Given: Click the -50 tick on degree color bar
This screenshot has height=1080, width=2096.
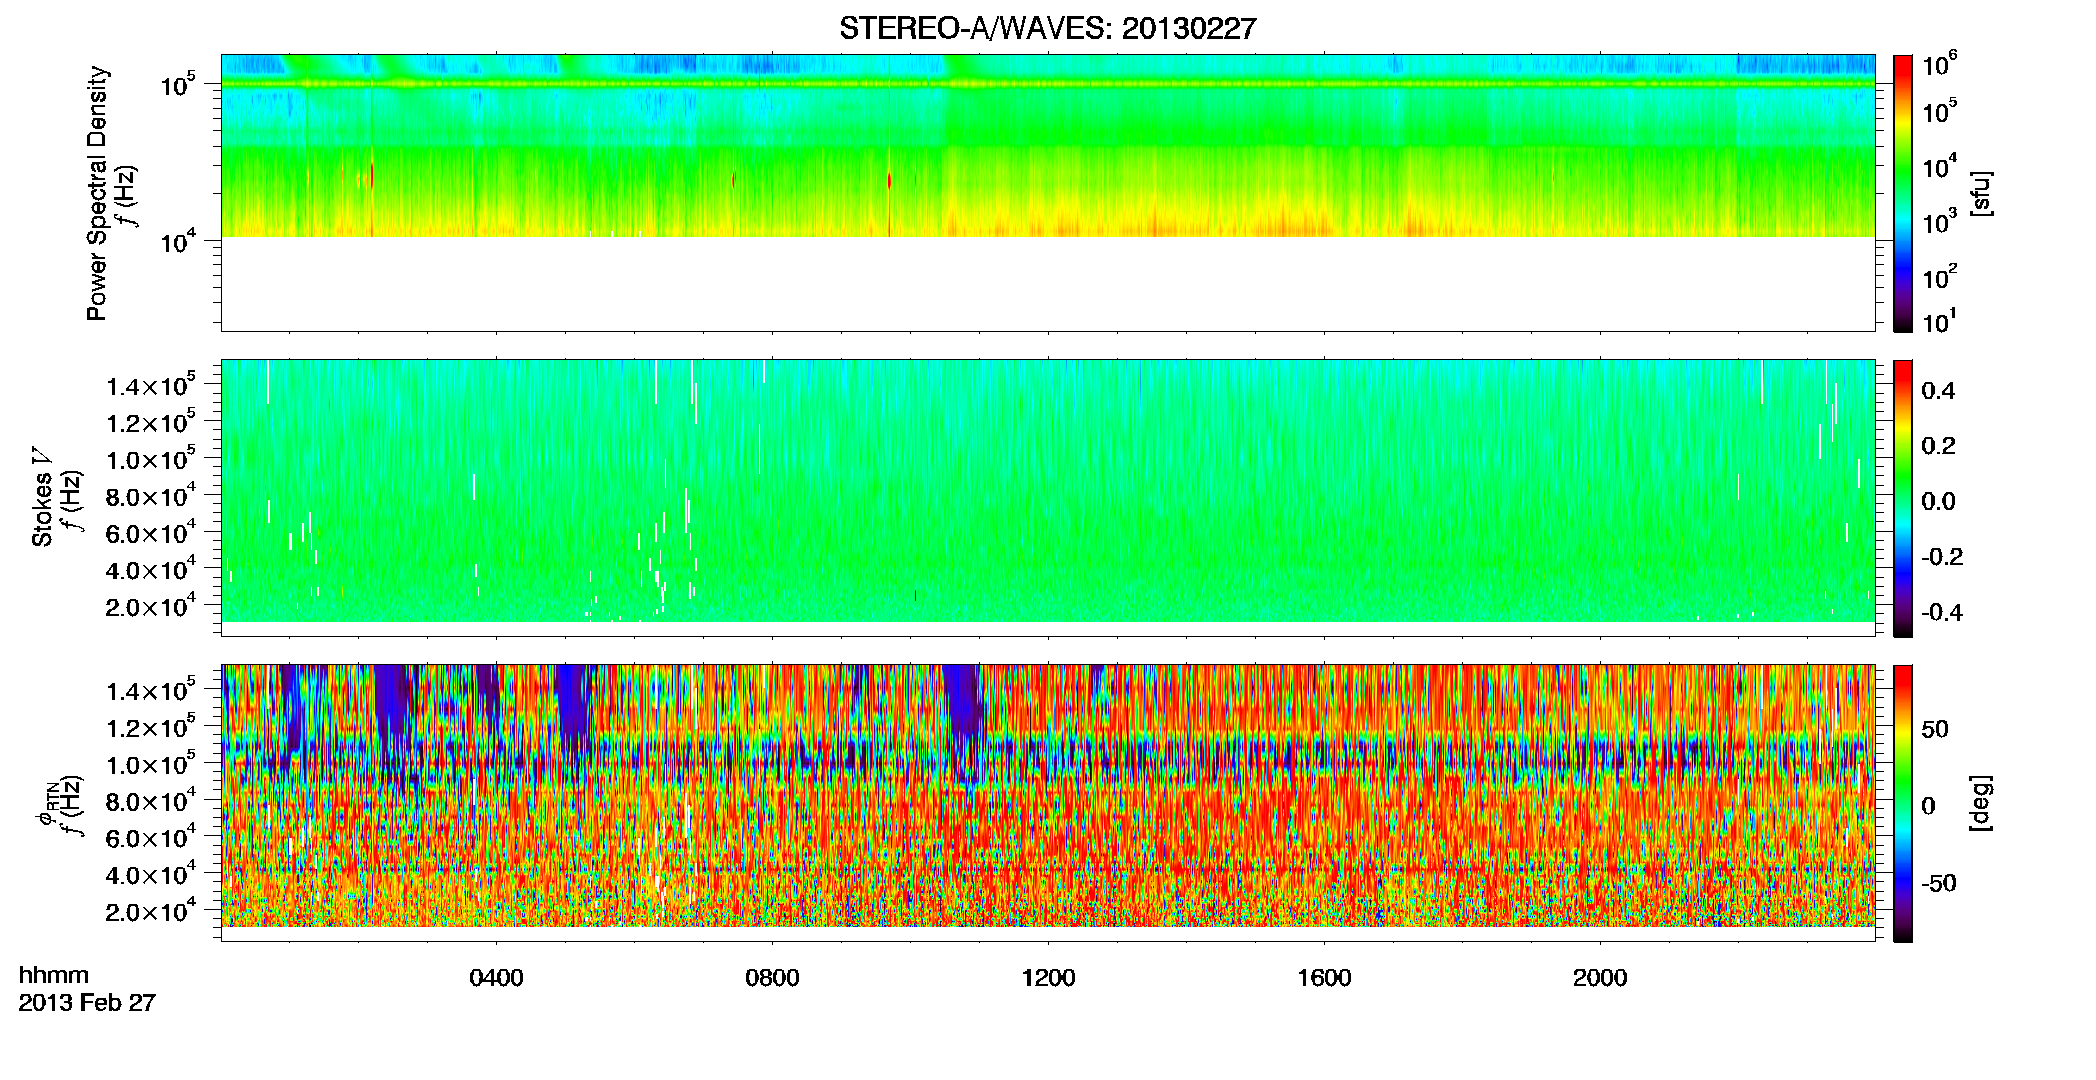Looking at the screenshot, I should 1939,883.
